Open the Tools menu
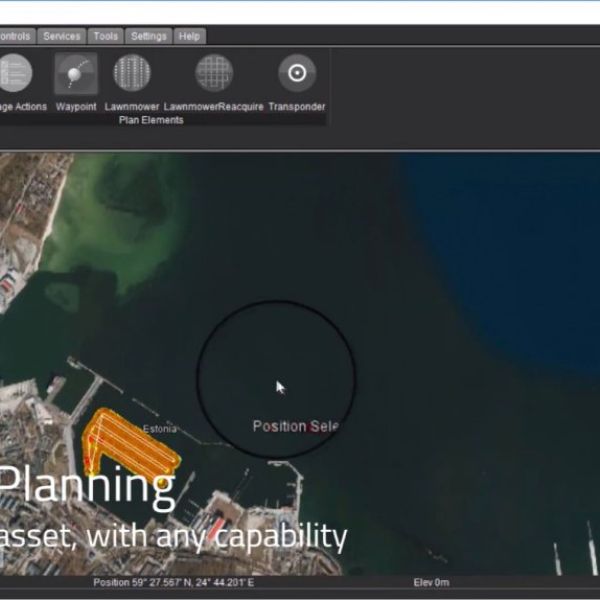Screen dimensions: 600x600 [x=106, y=36]
